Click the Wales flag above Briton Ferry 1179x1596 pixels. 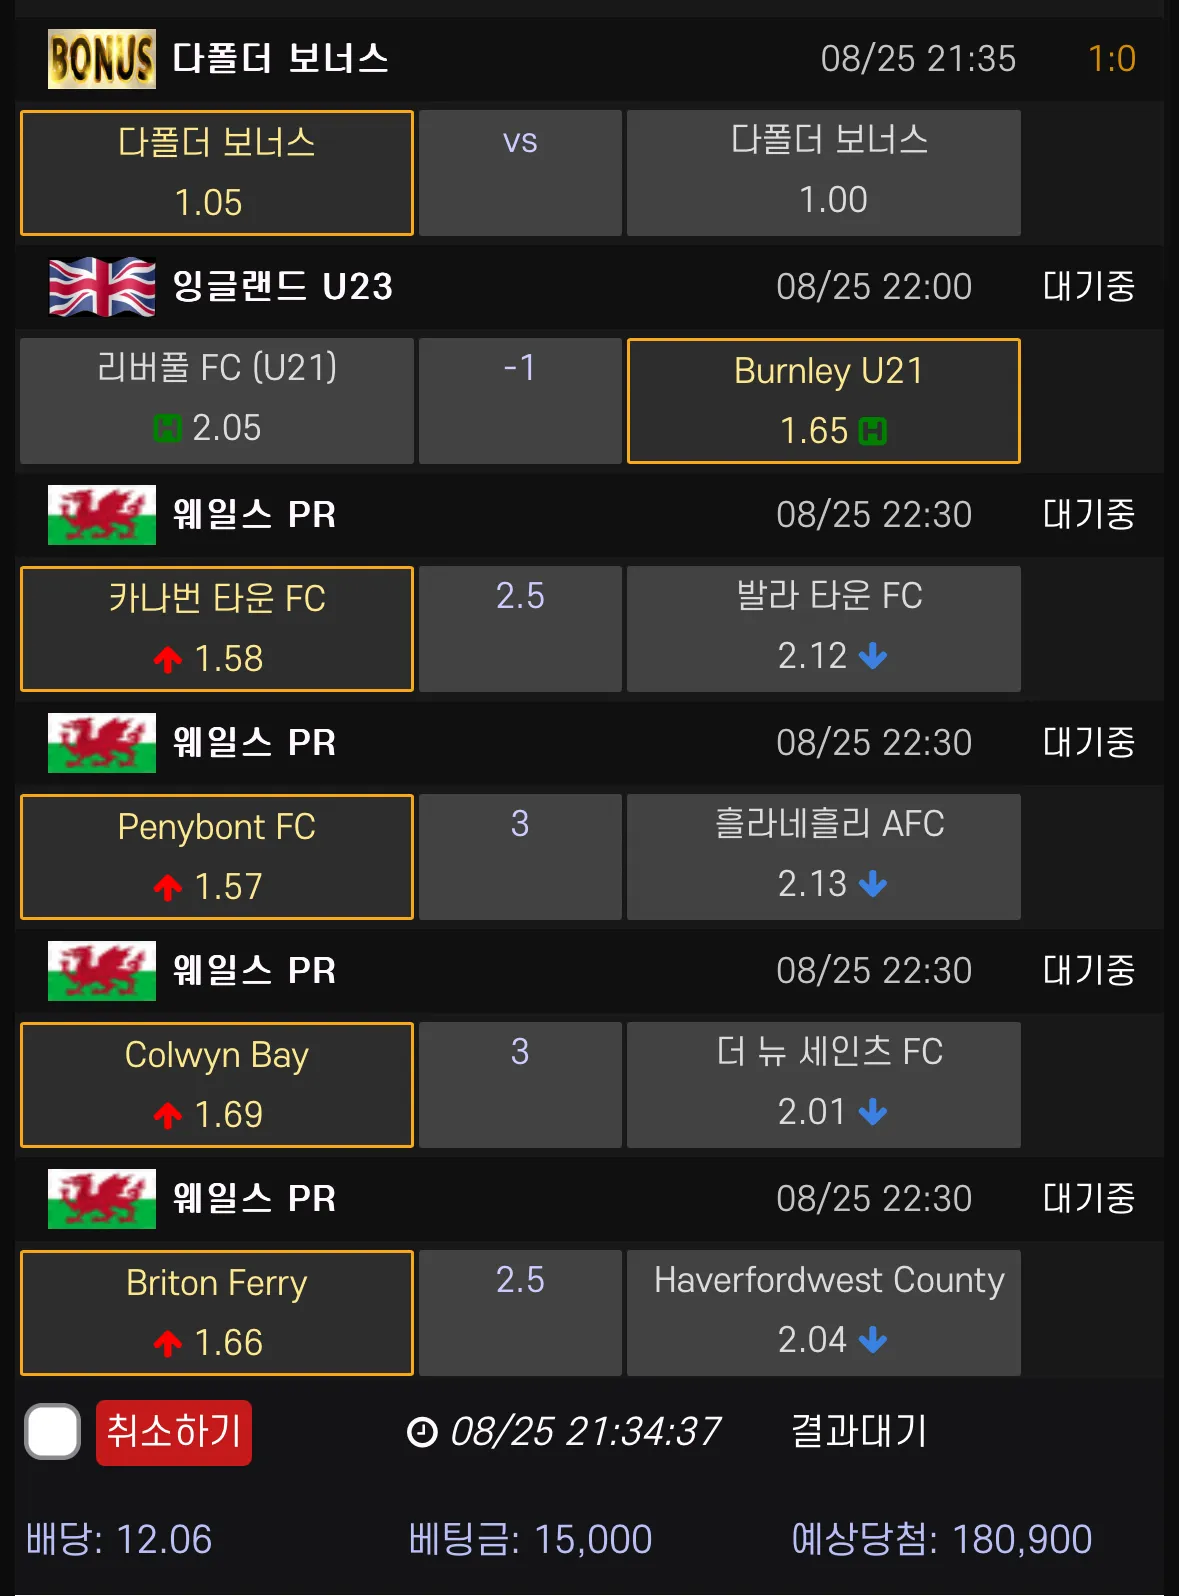click(x=101, y=1199)
